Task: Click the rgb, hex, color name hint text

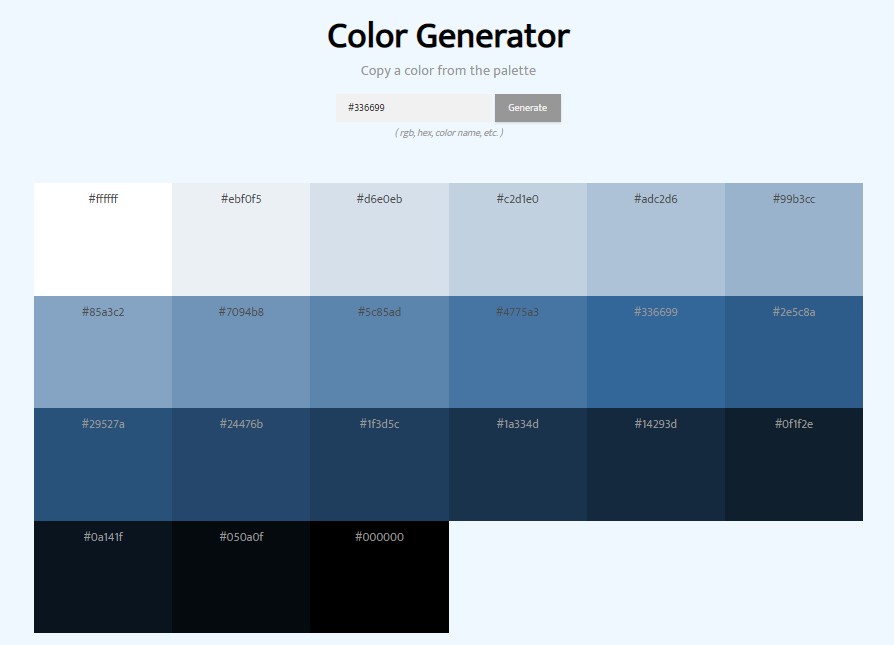Action: [449, 131]
